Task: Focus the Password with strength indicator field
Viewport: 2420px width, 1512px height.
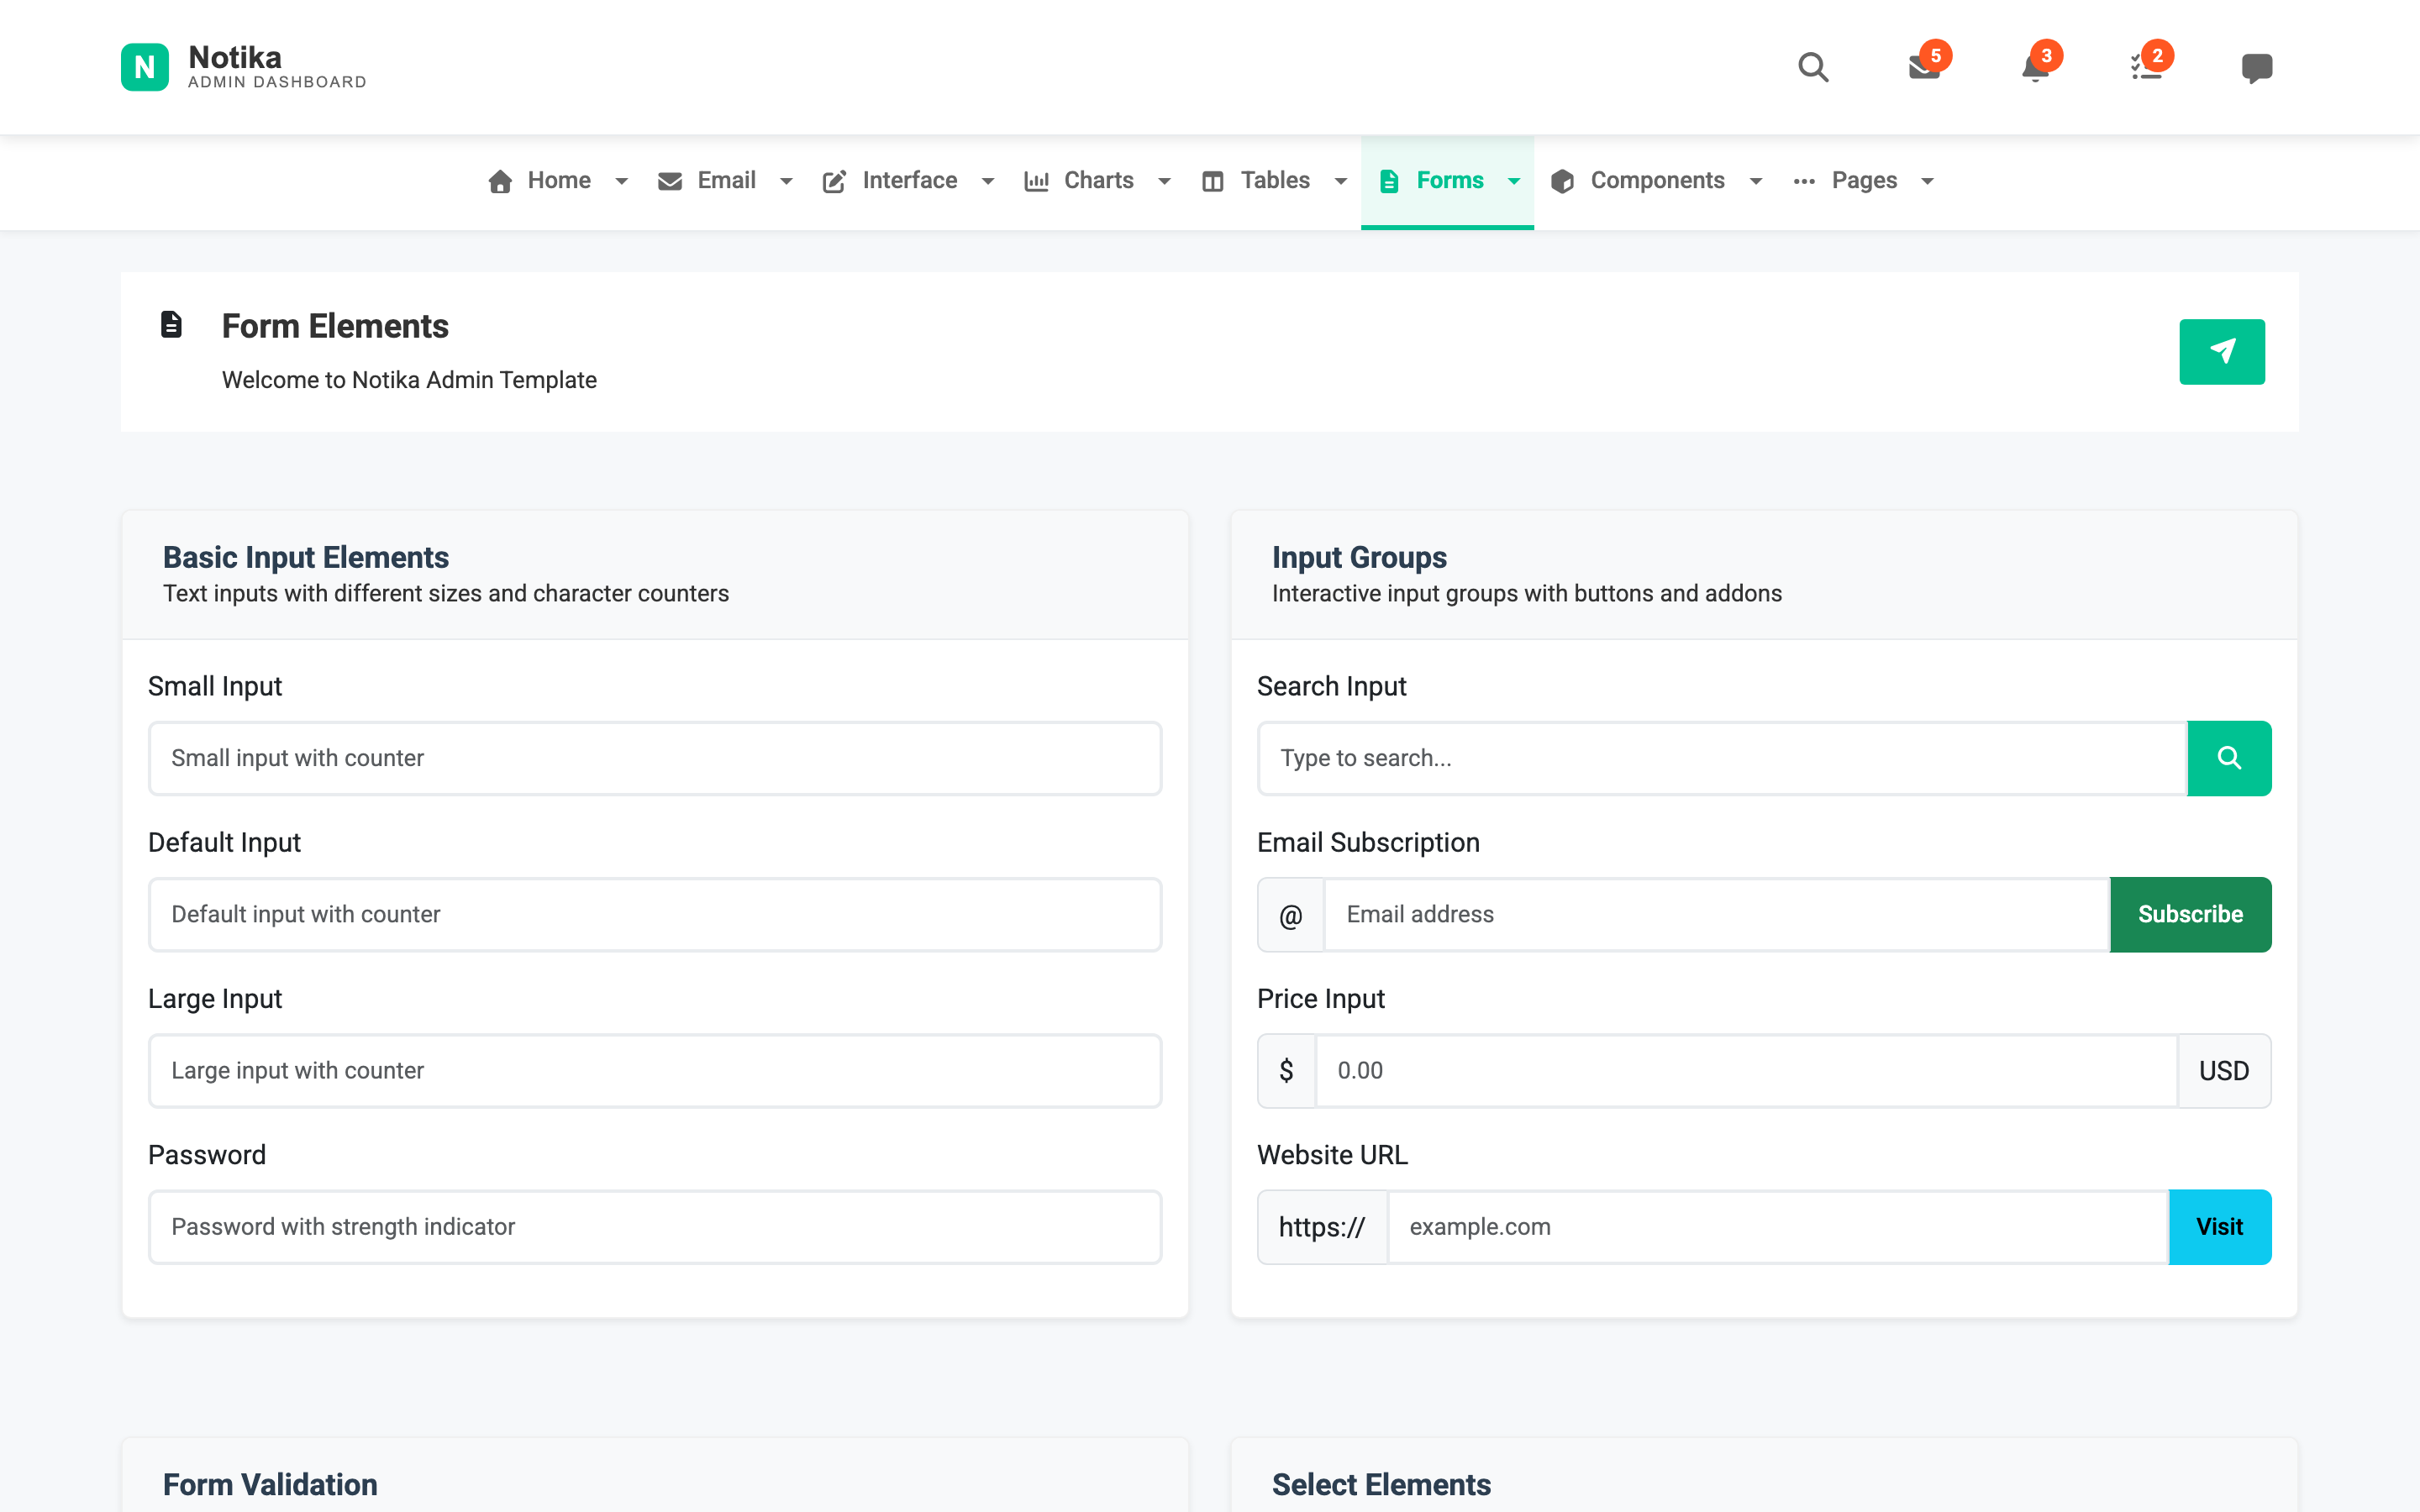Action: pyautogui.click(x=655, y=1227)
